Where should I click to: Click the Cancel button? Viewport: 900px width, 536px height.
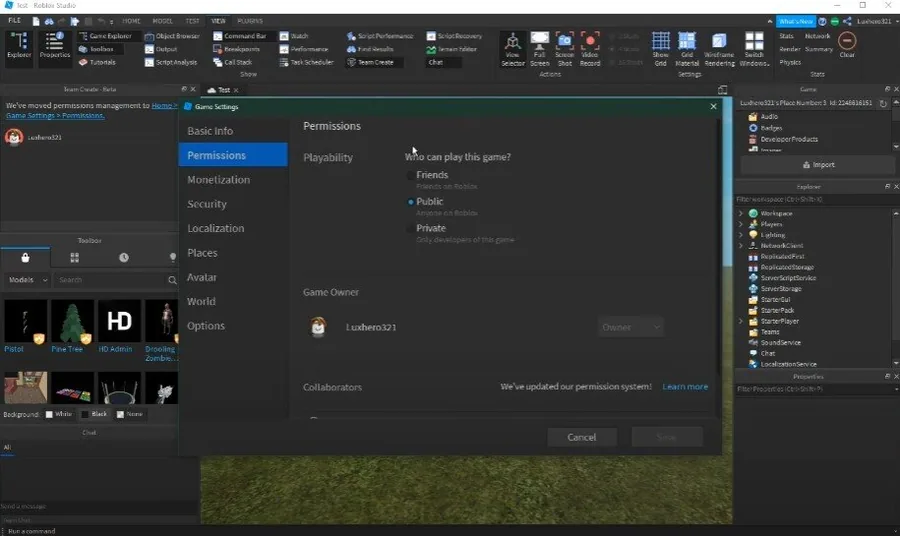click(x=581, y=437)
